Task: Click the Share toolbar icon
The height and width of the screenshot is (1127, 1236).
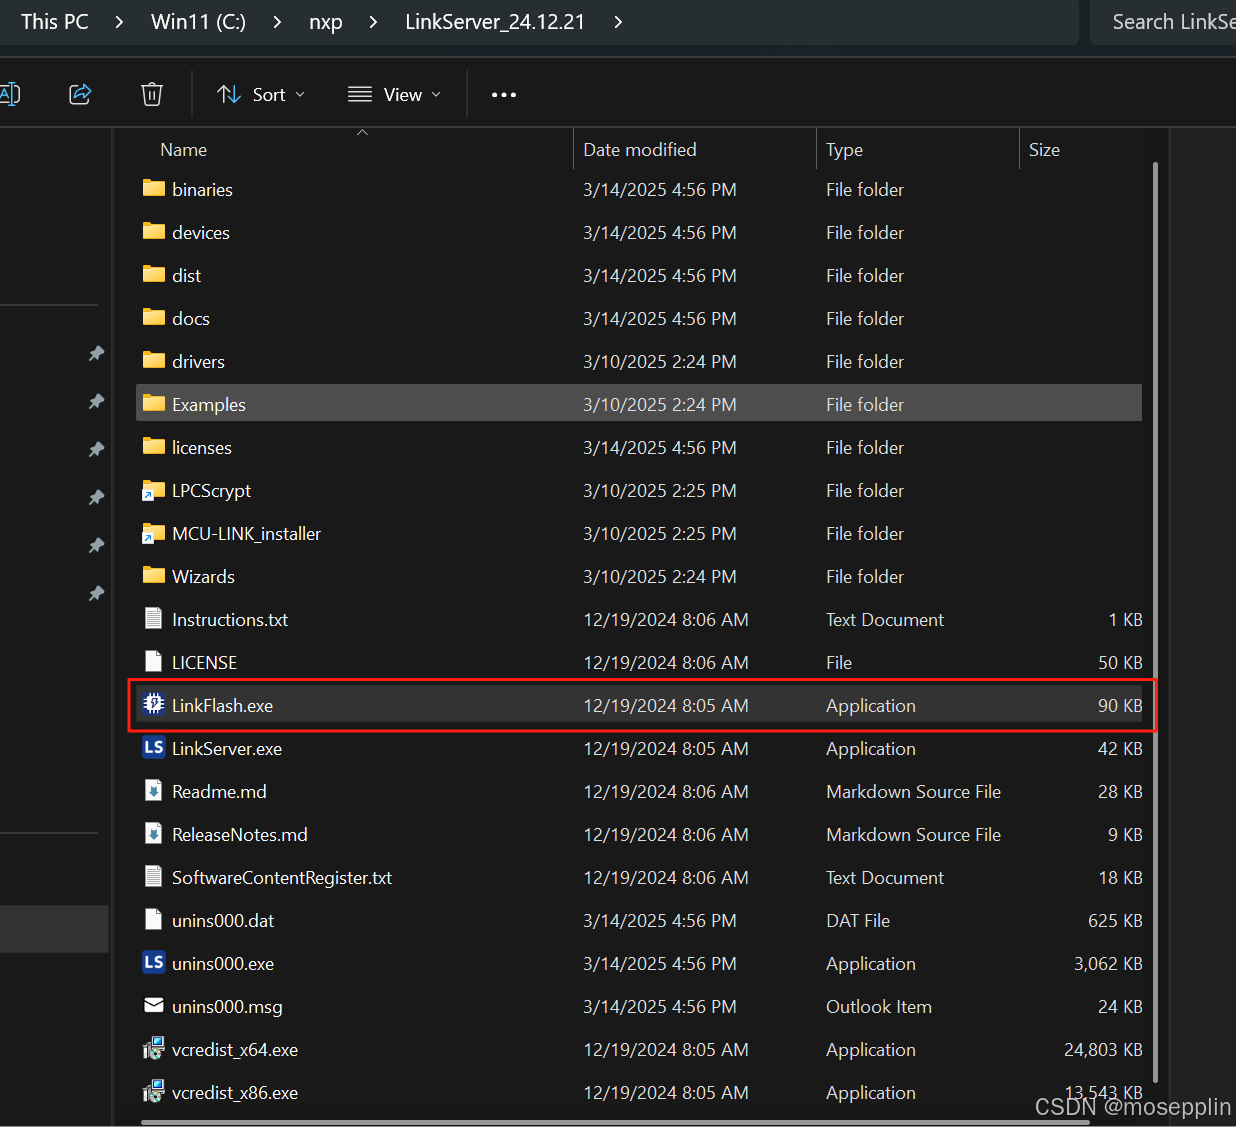Action: (80, 94)
